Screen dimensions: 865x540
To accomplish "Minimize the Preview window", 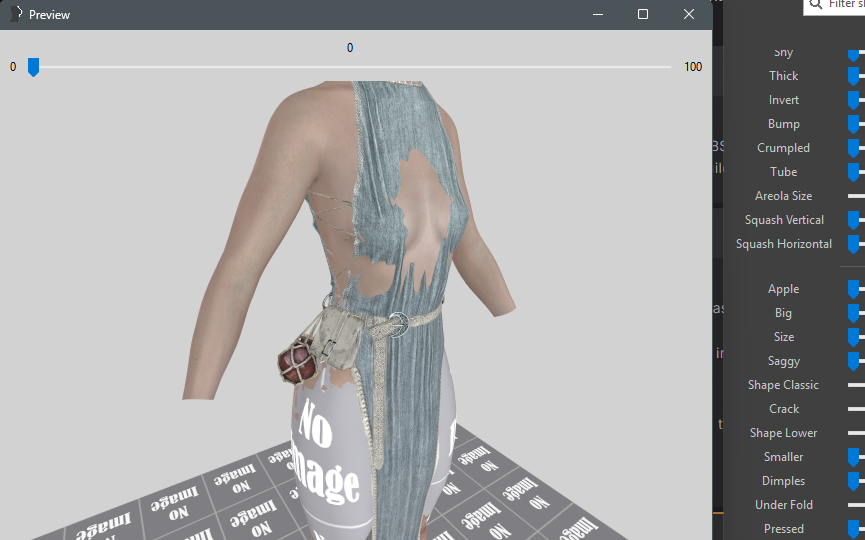I will [x=598, y=14].
